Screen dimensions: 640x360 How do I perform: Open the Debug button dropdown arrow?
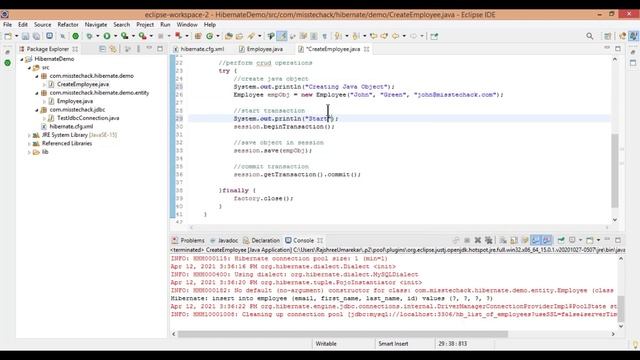tap(98, 36)
